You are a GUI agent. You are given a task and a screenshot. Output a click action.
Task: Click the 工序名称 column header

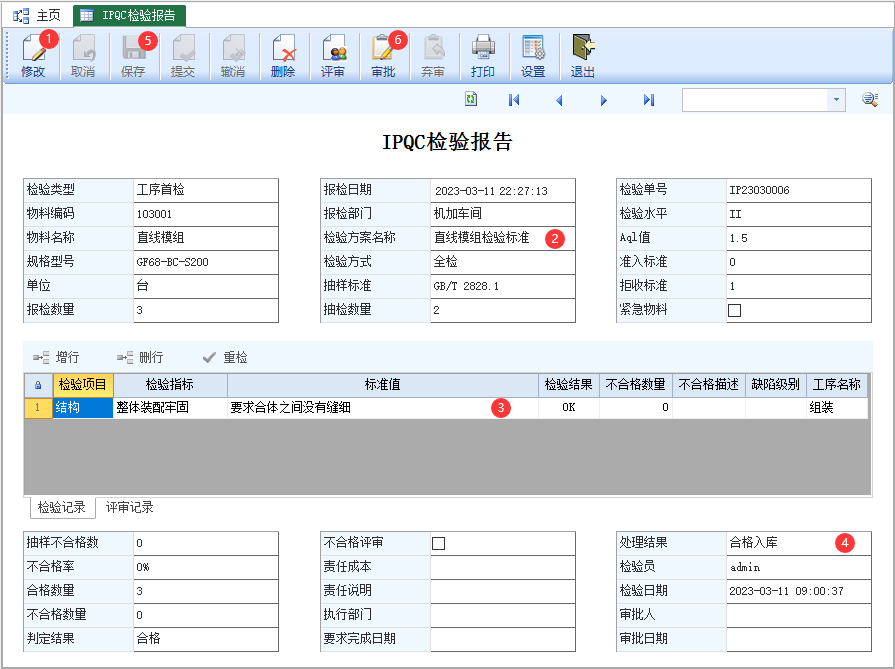pos(837,385)
